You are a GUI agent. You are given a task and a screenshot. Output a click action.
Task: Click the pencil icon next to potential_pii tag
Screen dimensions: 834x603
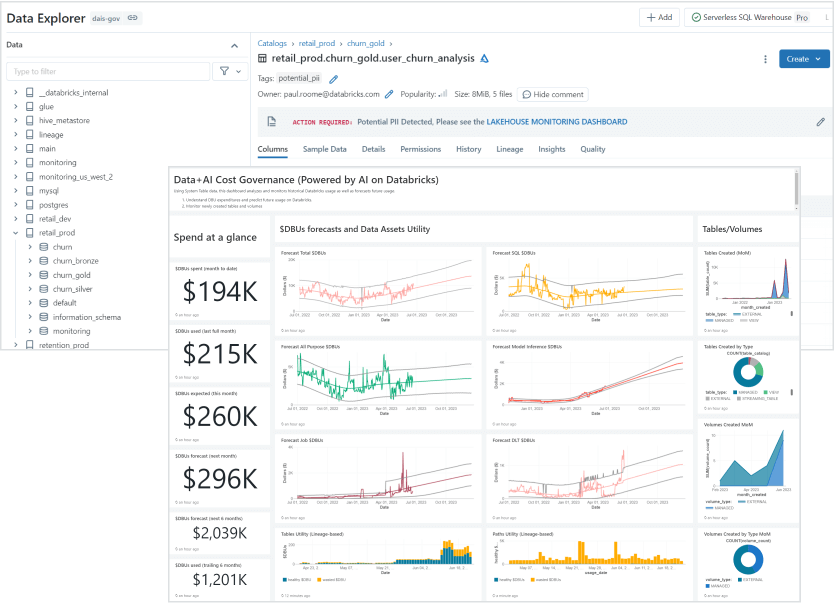click(334, 78)
